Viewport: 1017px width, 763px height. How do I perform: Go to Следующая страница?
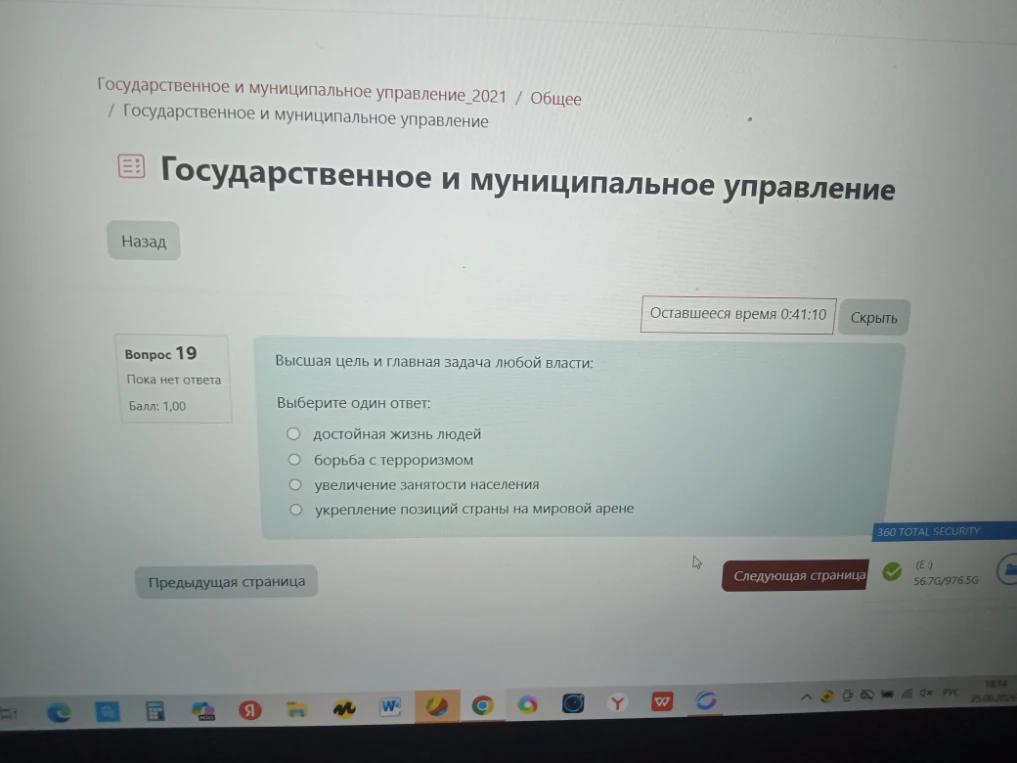[796, 575]
